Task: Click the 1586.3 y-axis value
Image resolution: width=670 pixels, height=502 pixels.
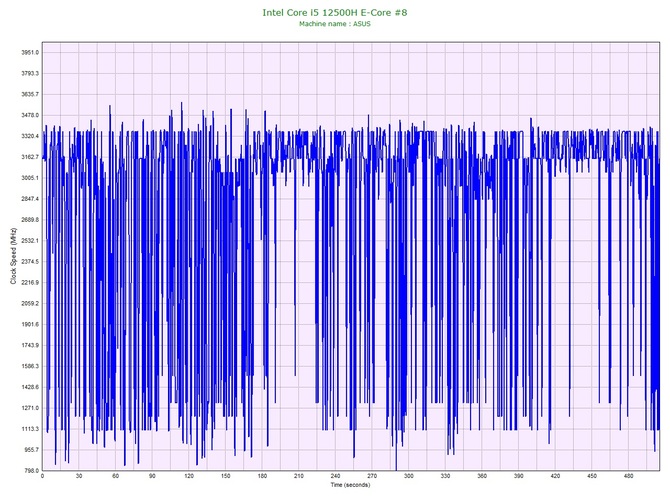Action: (30, 367)
